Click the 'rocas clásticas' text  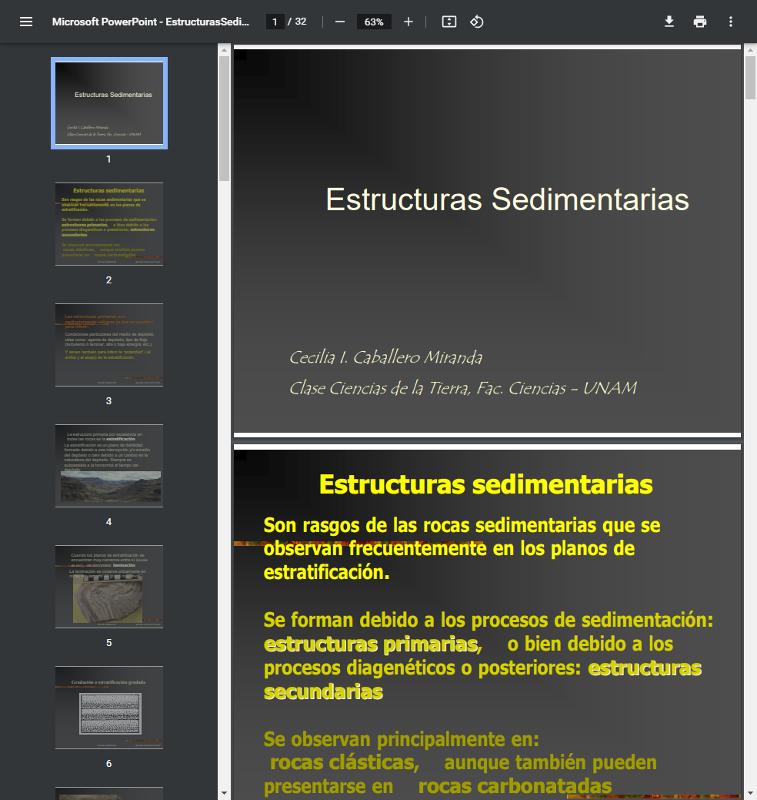click(344, 762)
